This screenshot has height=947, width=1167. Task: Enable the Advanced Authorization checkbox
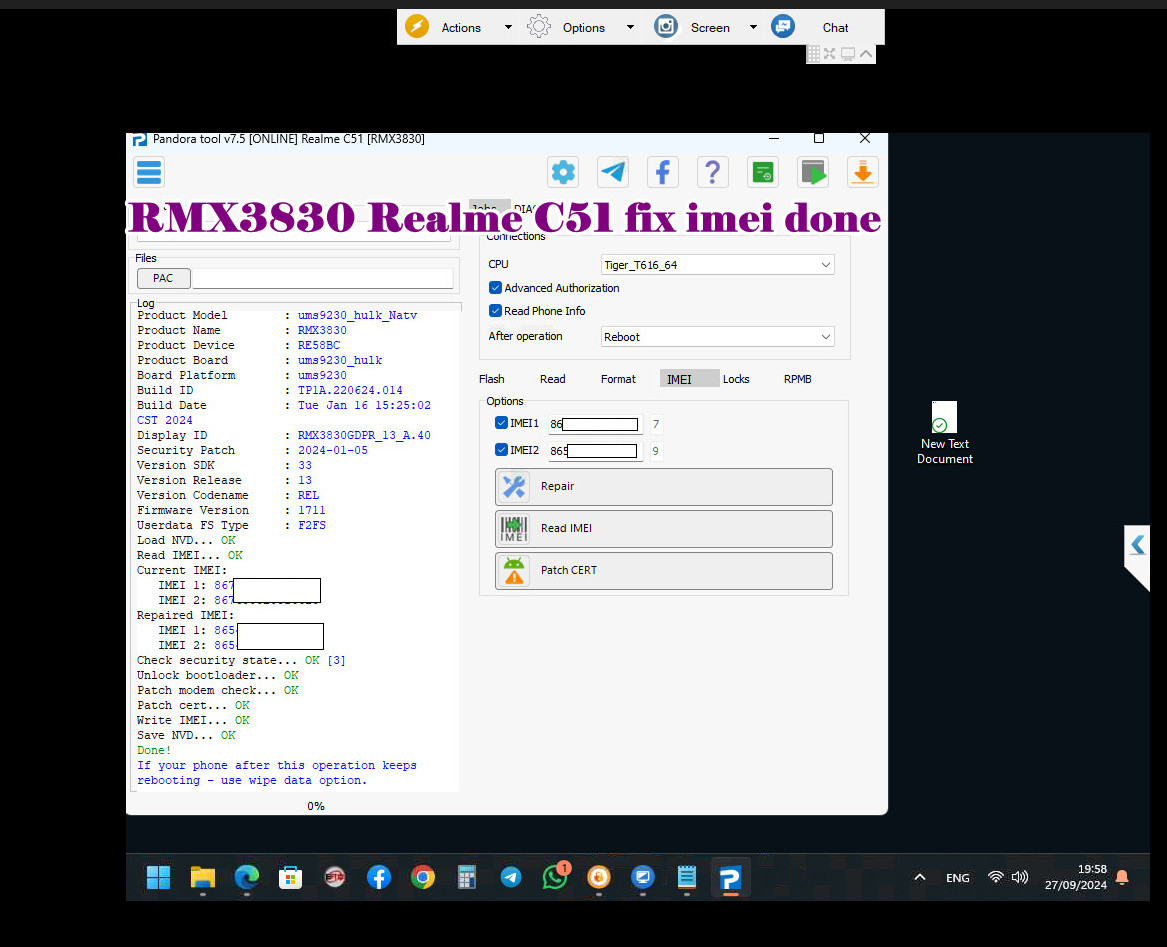tap(495, 287)
